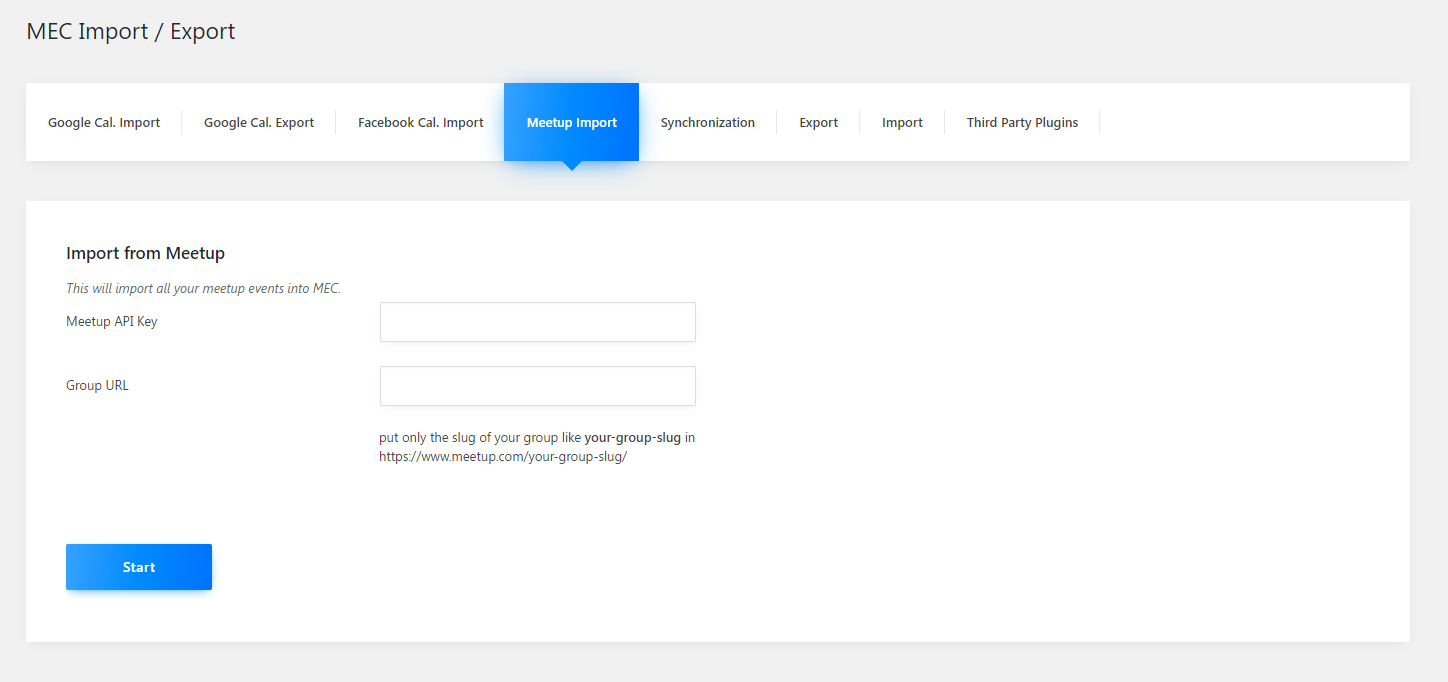Screen dimensions: 1448x682
Task: Click the Group URL label
Action: pyautogui.click(x=97, y=385)
